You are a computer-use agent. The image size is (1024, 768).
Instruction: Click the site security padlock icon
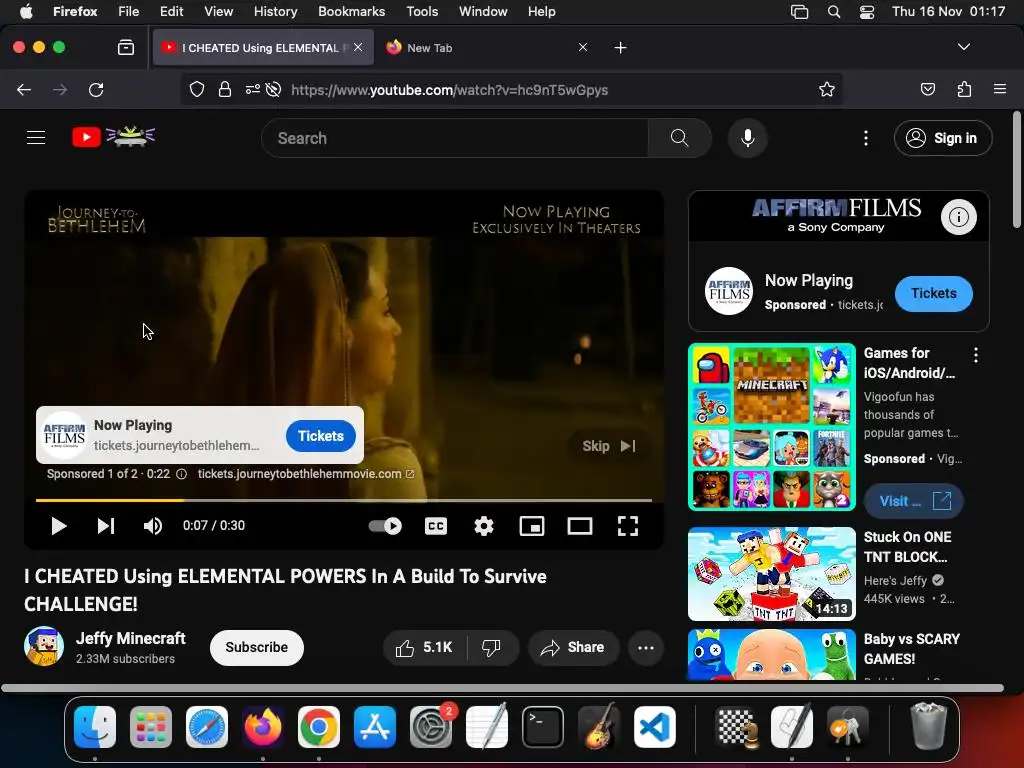point(225,89)
